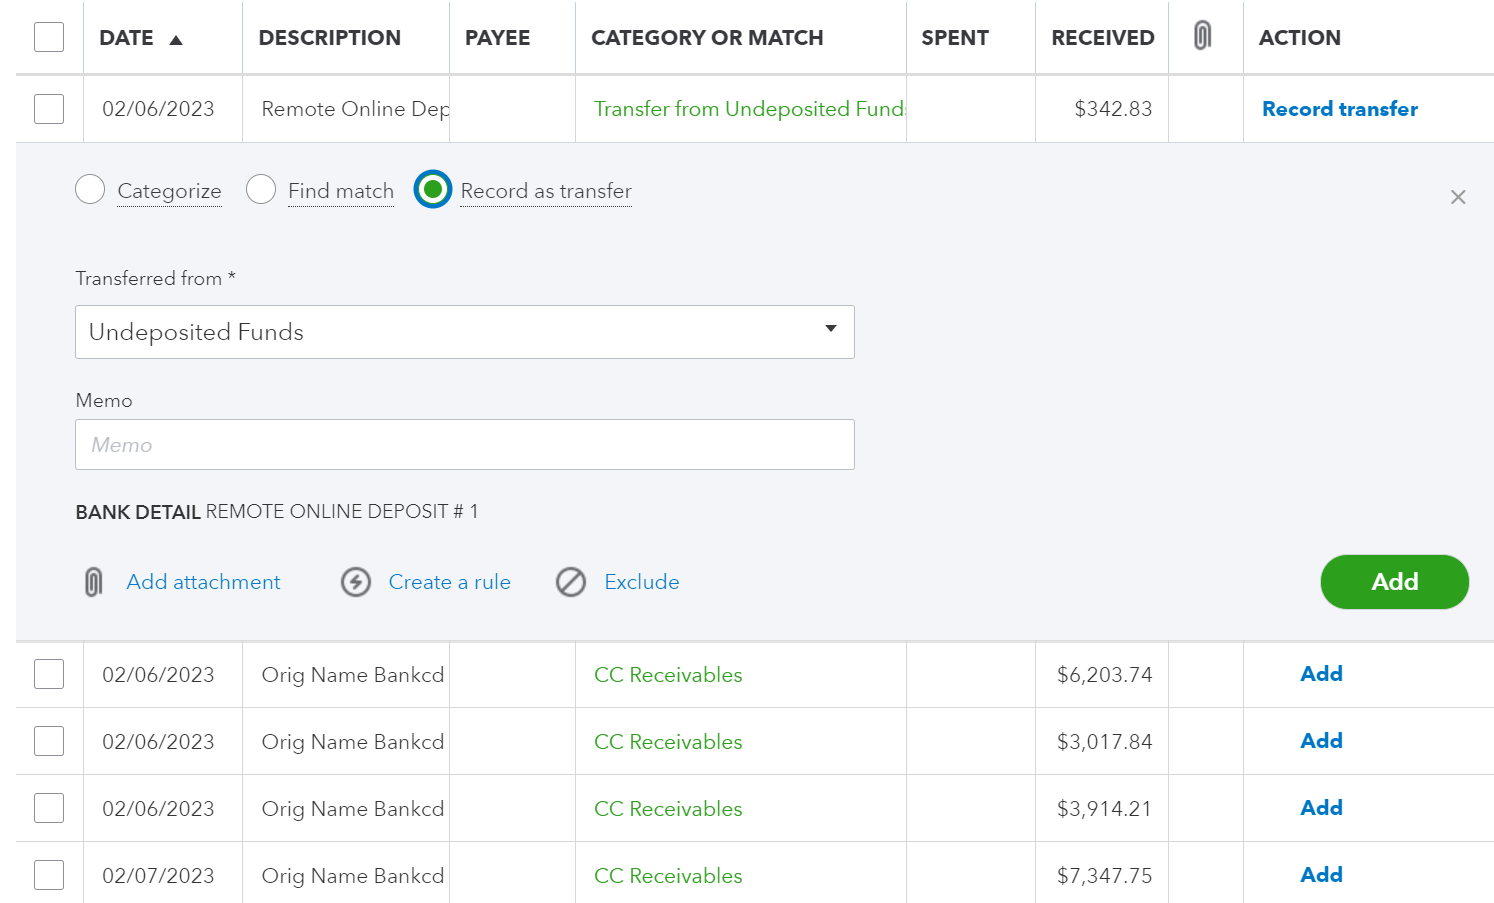Click the RECEIVED column header

(x=1103, y=38)
